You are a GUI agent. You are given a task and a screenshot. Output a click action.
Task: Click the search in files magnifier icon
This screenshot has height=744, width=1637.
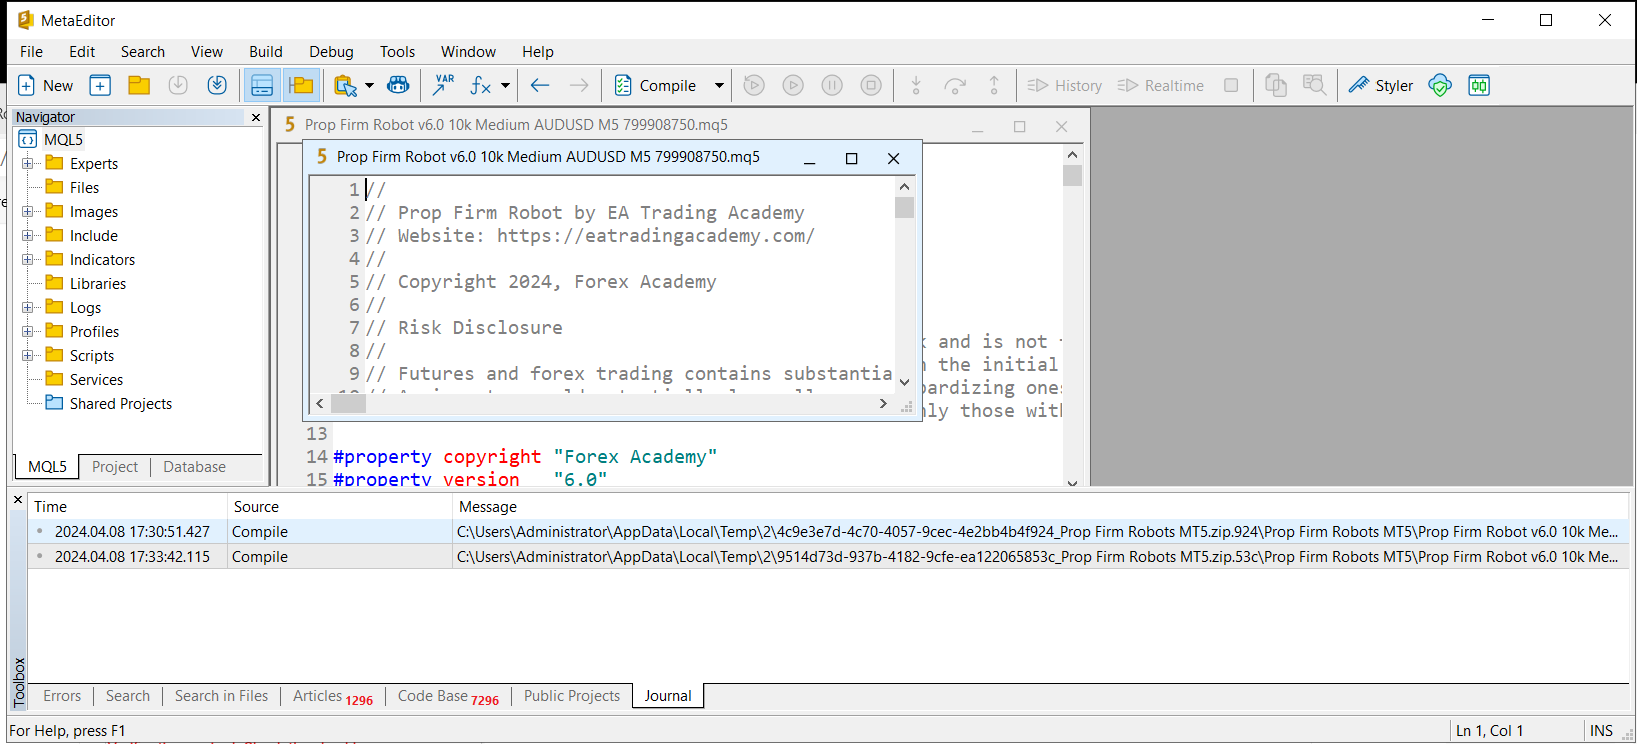[1315, 86]
